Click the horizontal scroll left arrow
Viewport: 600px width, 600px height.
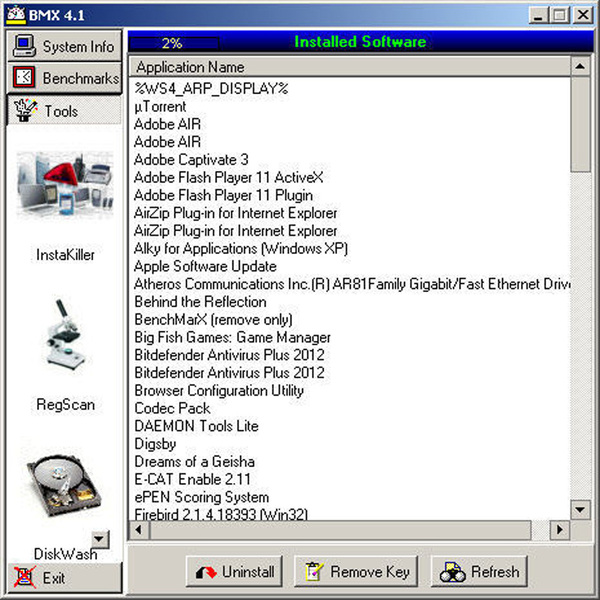pos(139,530)
